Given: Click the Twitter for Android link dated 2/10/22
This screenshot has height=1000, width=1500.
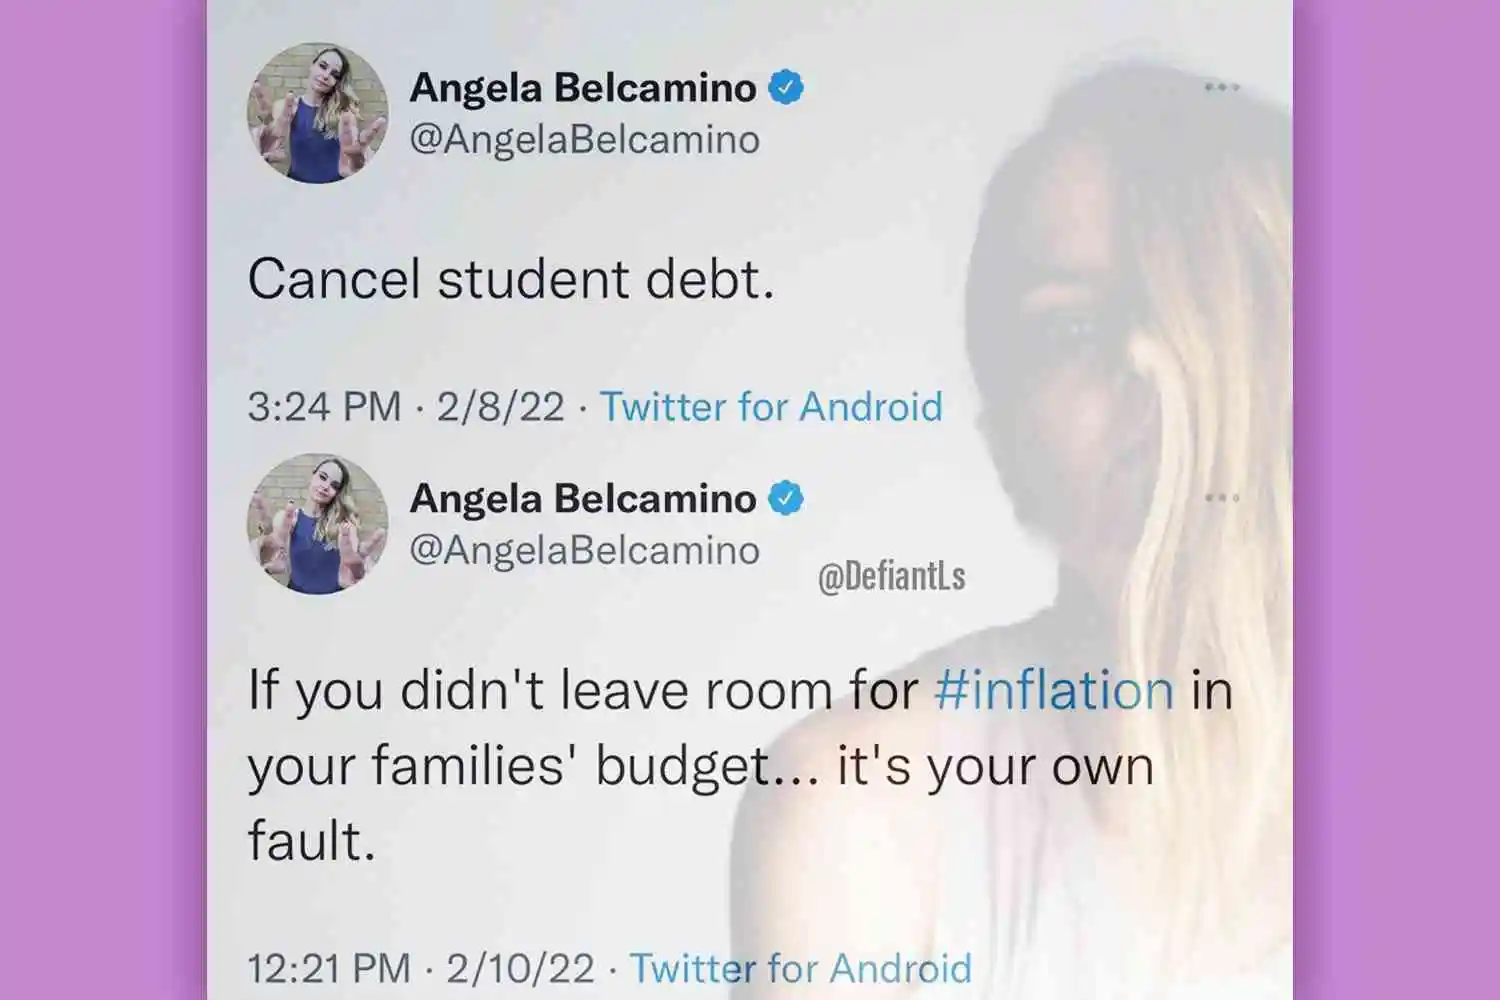Looking at the screenshot, I should pos(800,968).
